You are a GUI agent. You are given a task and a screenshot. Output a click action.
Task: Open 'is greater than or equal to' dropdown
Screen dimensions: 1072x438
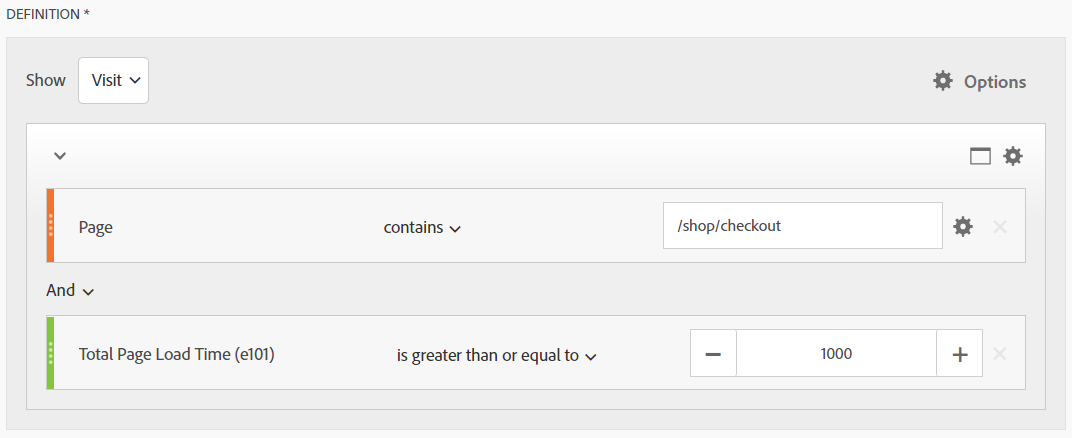point(497,355)
